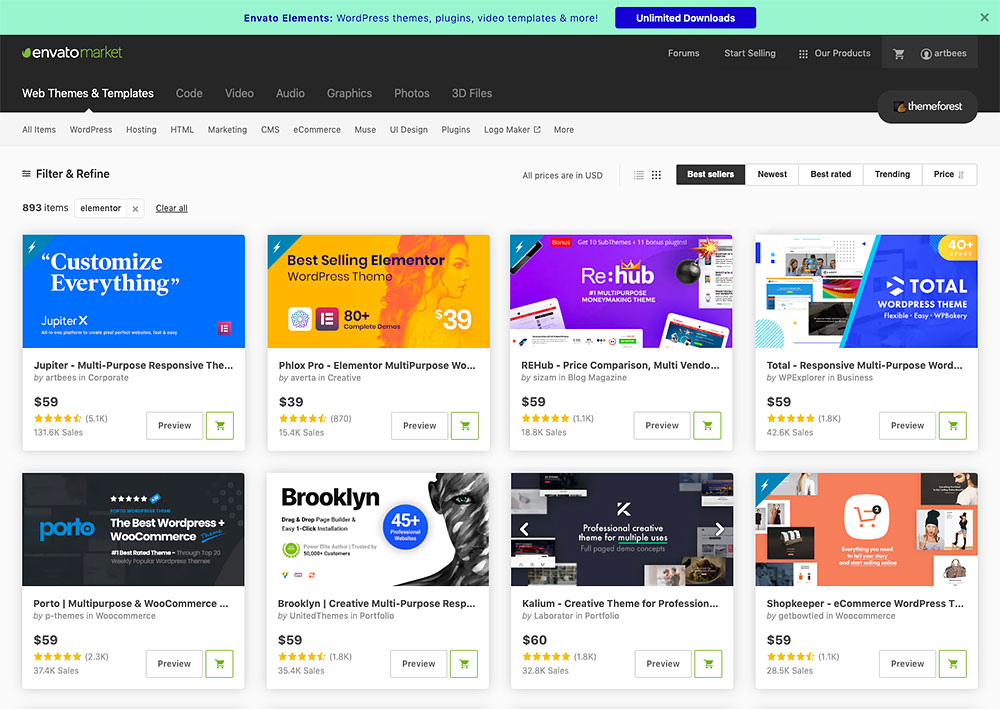Switch to list view layout

(x=638, y=175)
